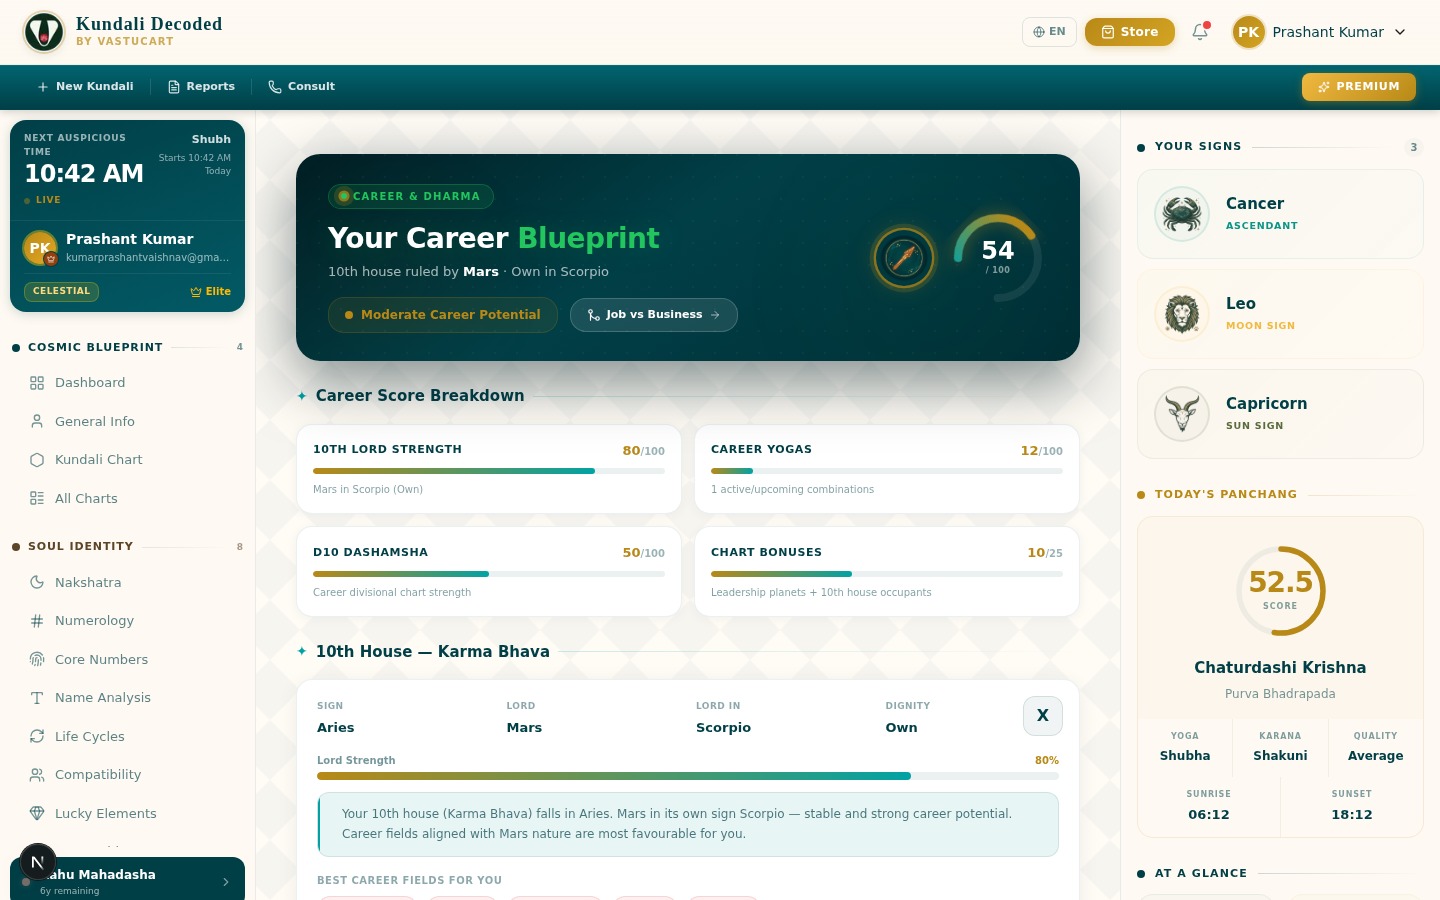
Task: Click the Lucky Elements gem icon
Action: click(37, 813)
